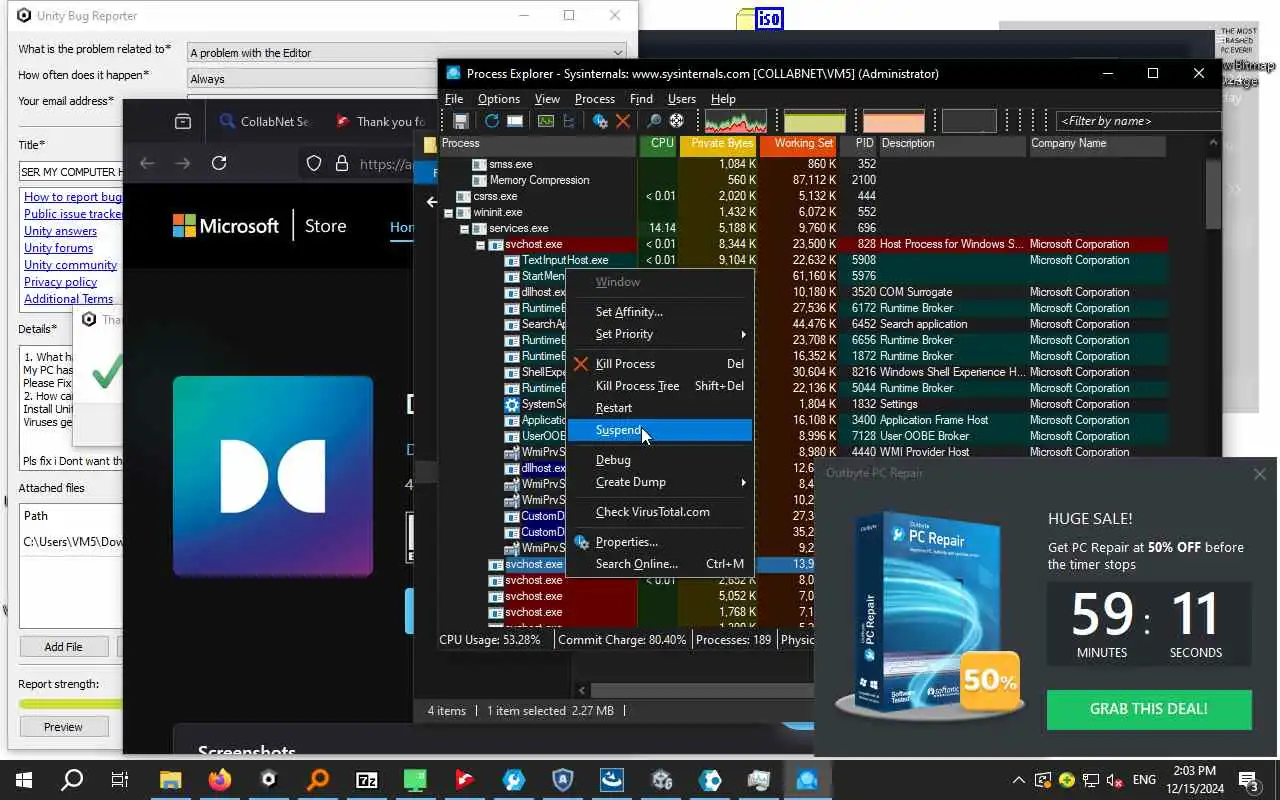Open the iso file icon on desktop
The width and height of the screenshot is (1280, 800).
[x=759, y=19]
